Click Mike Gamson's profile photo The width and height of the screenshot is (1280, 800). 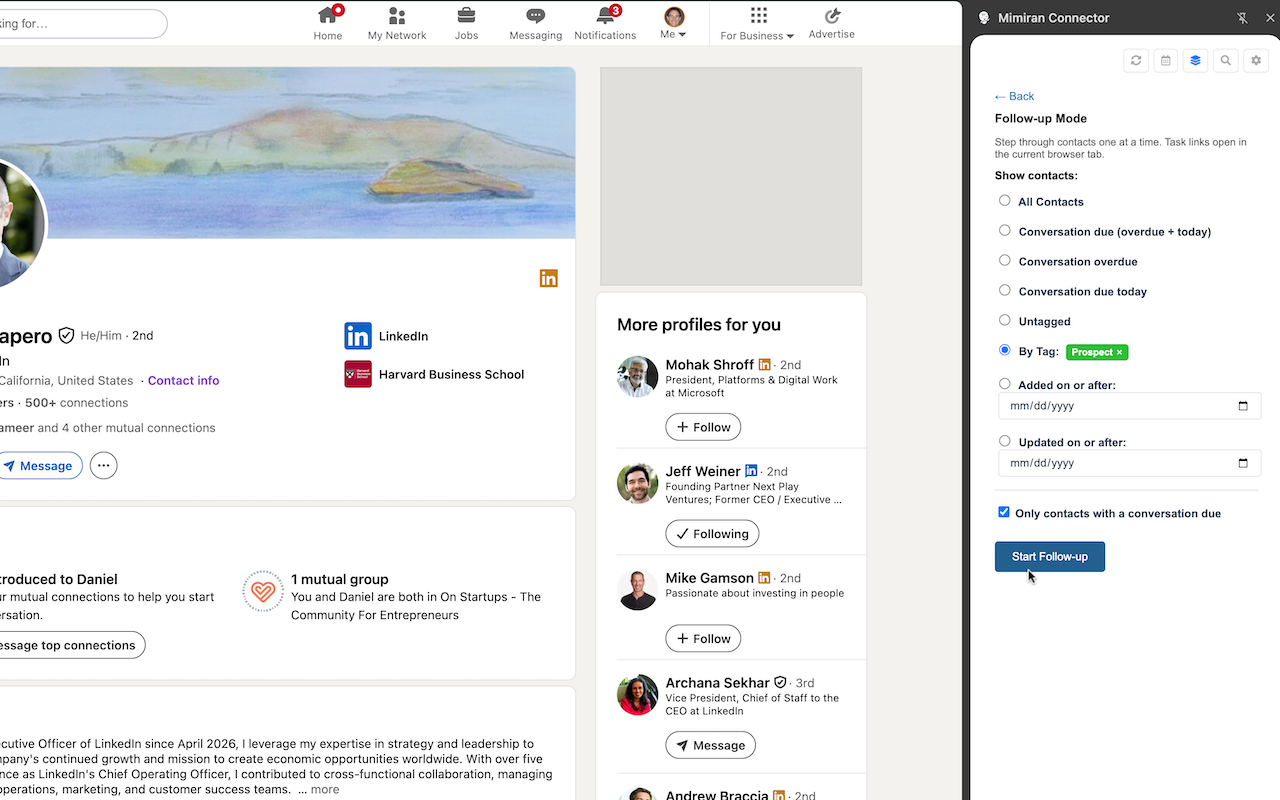637,590
